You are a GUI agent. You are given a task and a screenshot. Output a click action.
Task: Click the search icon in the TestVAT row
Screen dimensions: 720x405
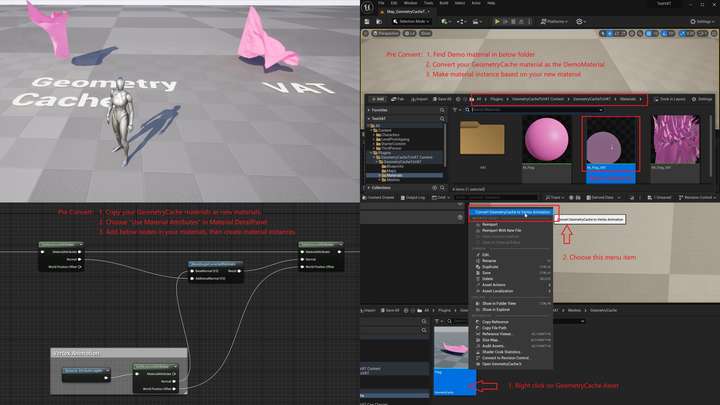[442, 118]
